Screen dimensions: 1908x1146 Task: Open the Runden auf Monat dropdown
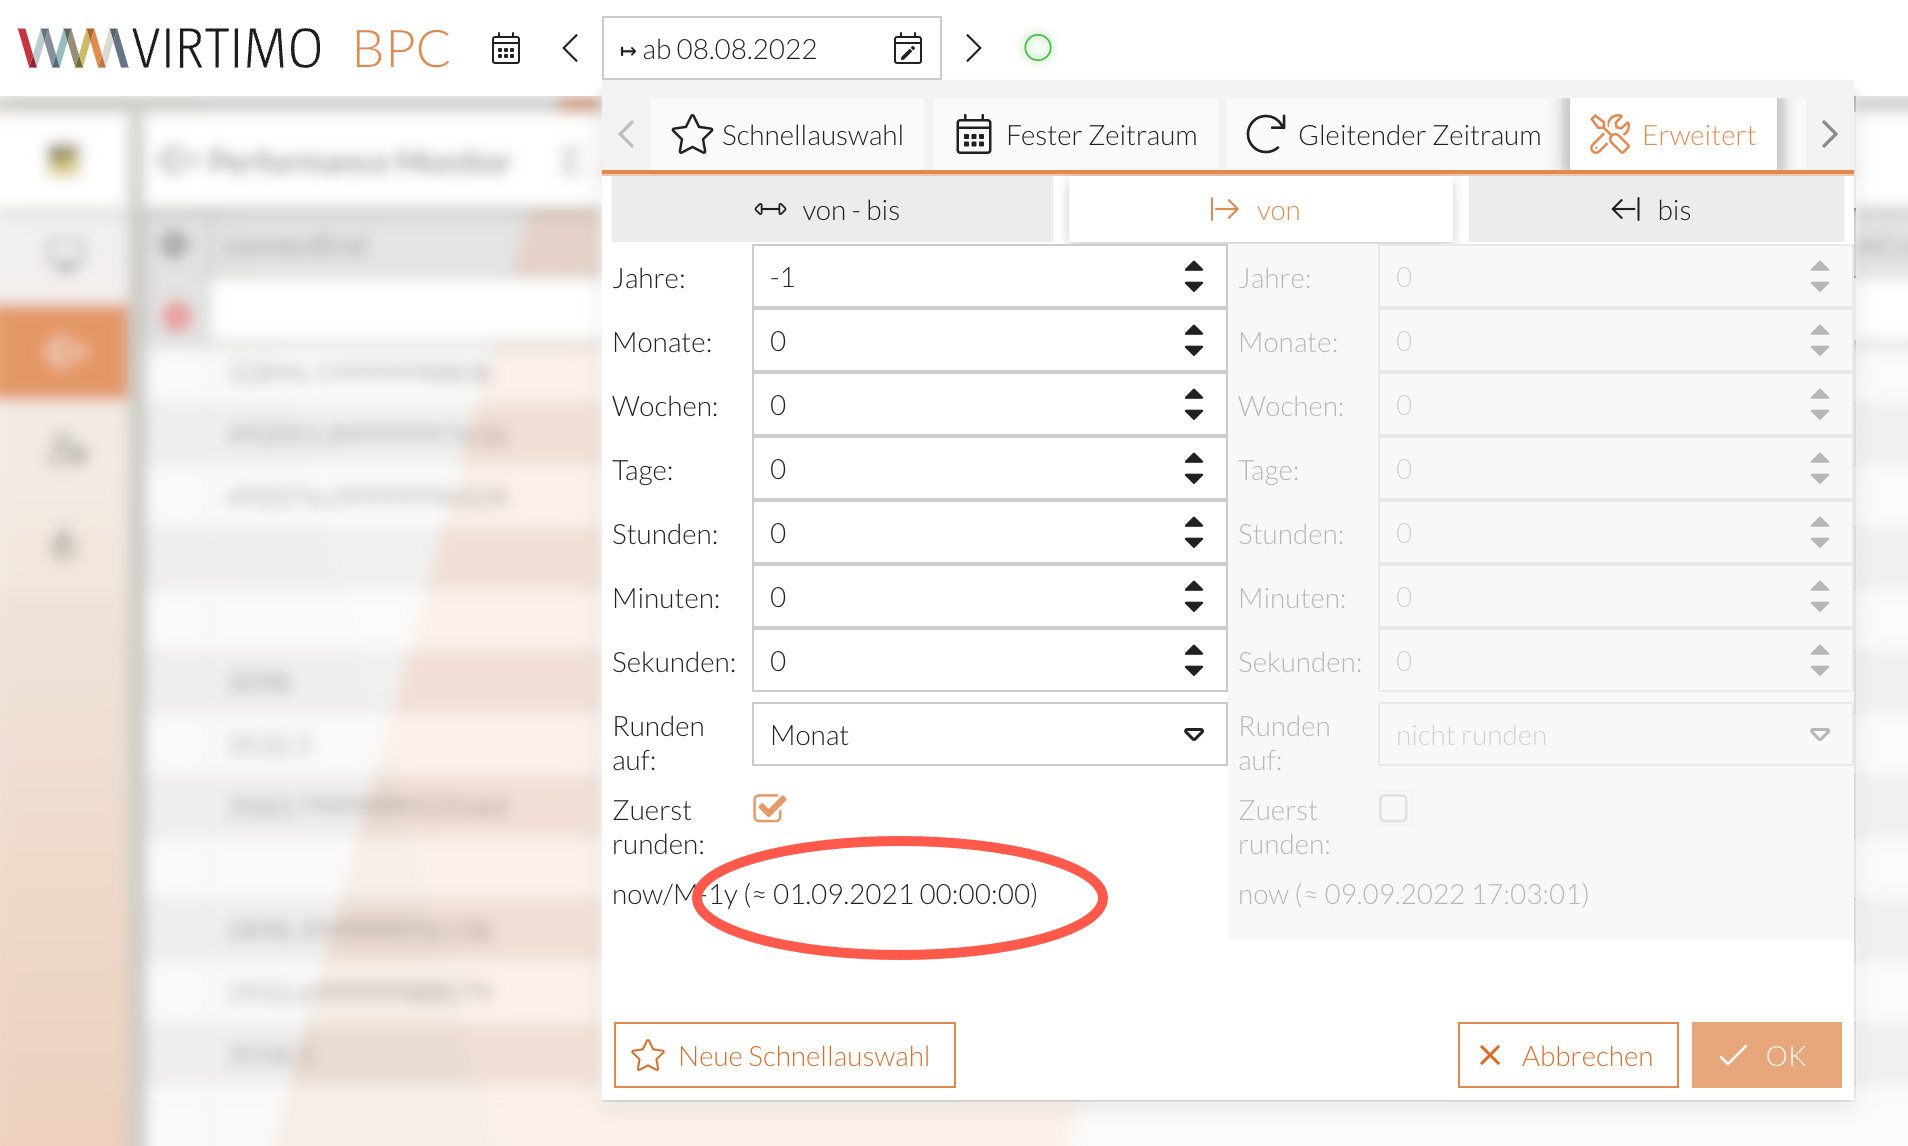[988, 735]
